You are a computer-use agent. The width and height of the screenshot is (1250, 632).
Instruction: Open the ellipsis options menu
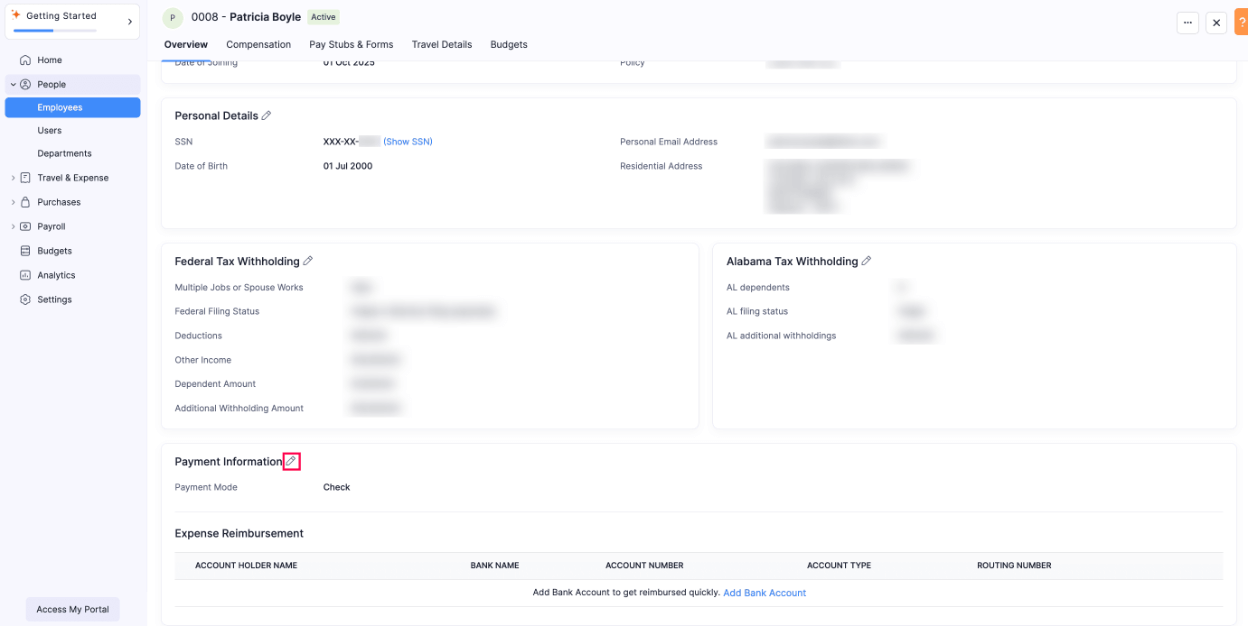tap(1187, 22)
